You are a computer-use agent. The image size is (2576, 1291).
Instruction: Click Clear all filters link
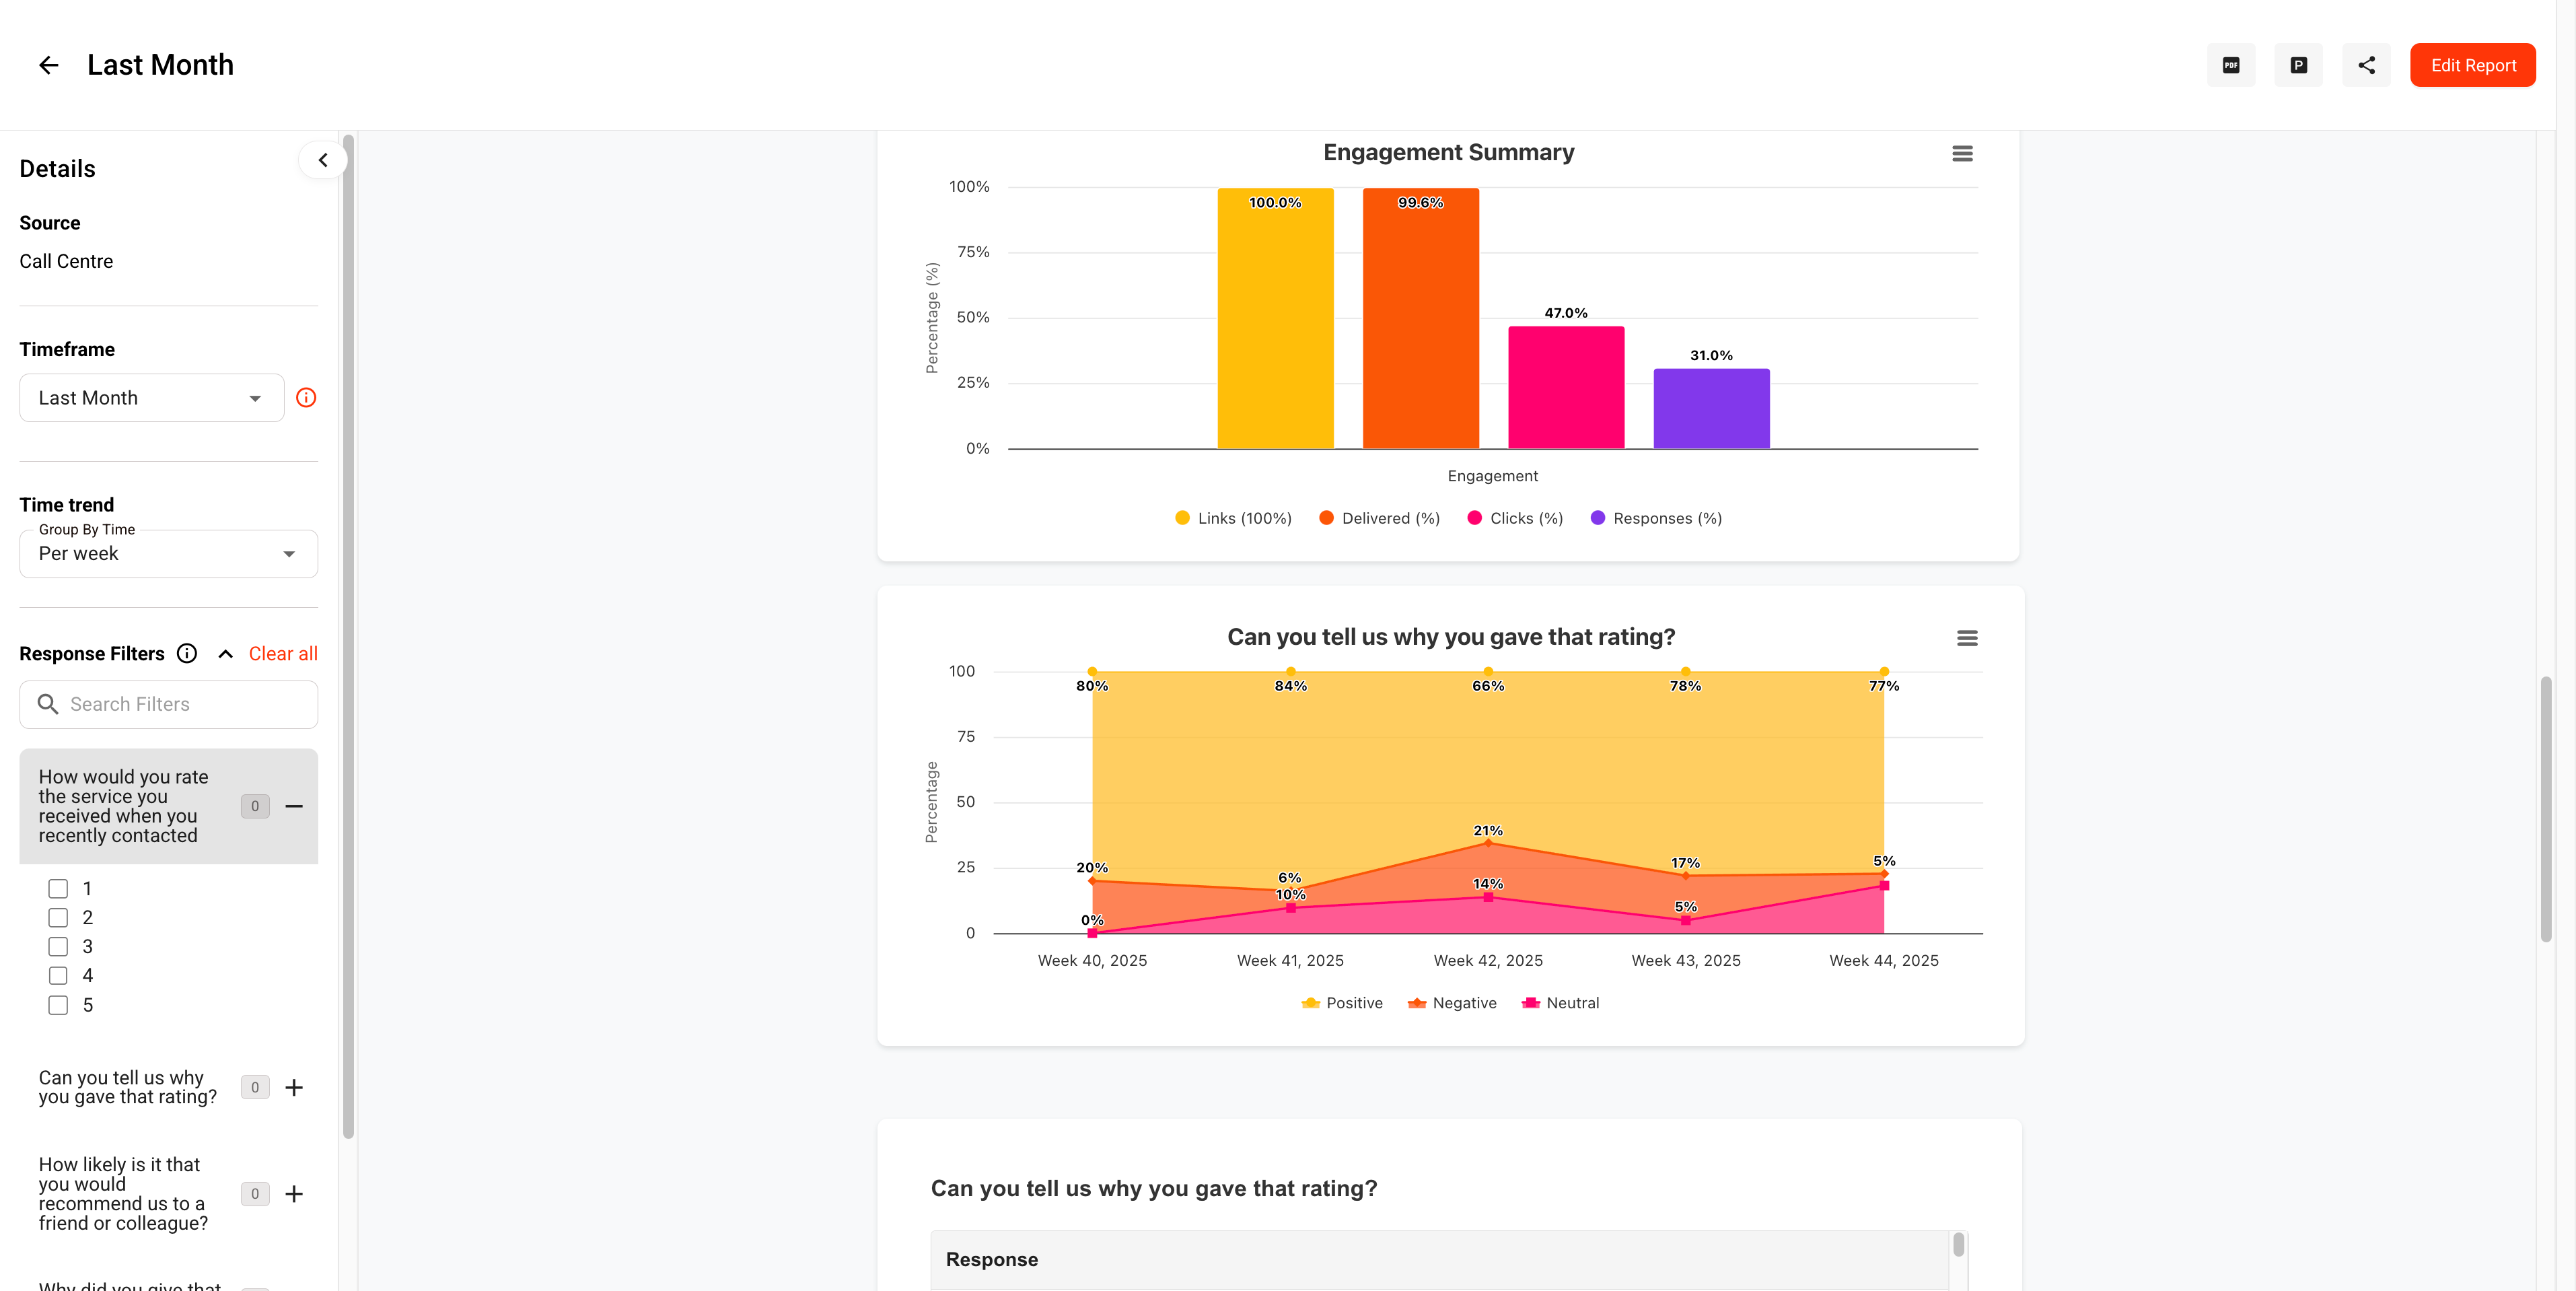pos(283,653)
